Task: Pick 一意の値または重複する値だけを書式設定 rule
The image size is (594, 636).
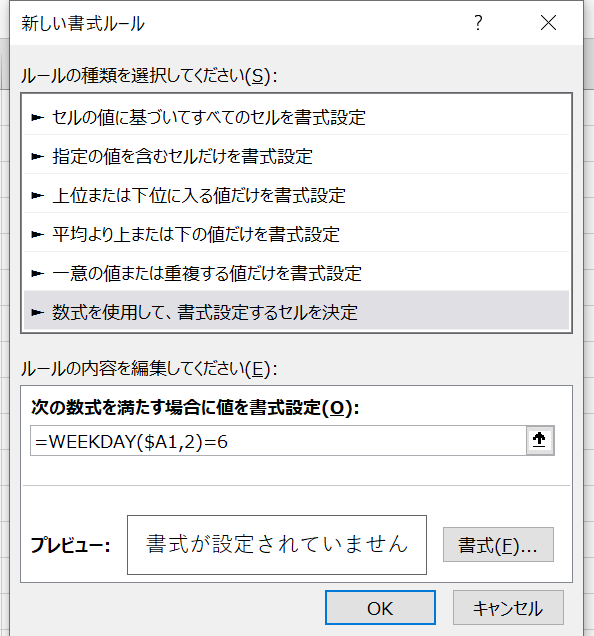Action: [296, 273]
